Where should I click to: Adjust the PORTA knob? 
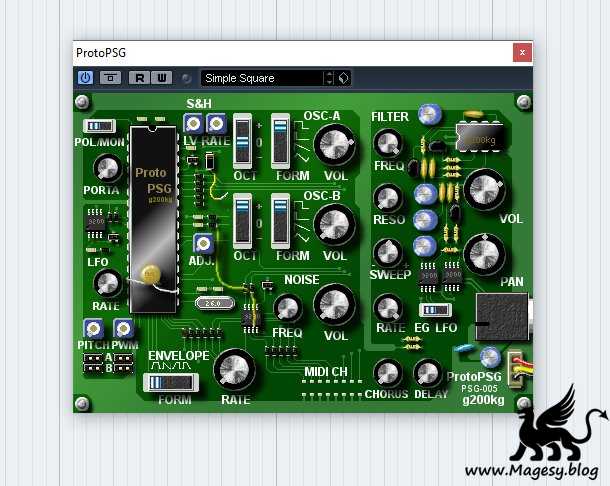[x=107, y=168]
